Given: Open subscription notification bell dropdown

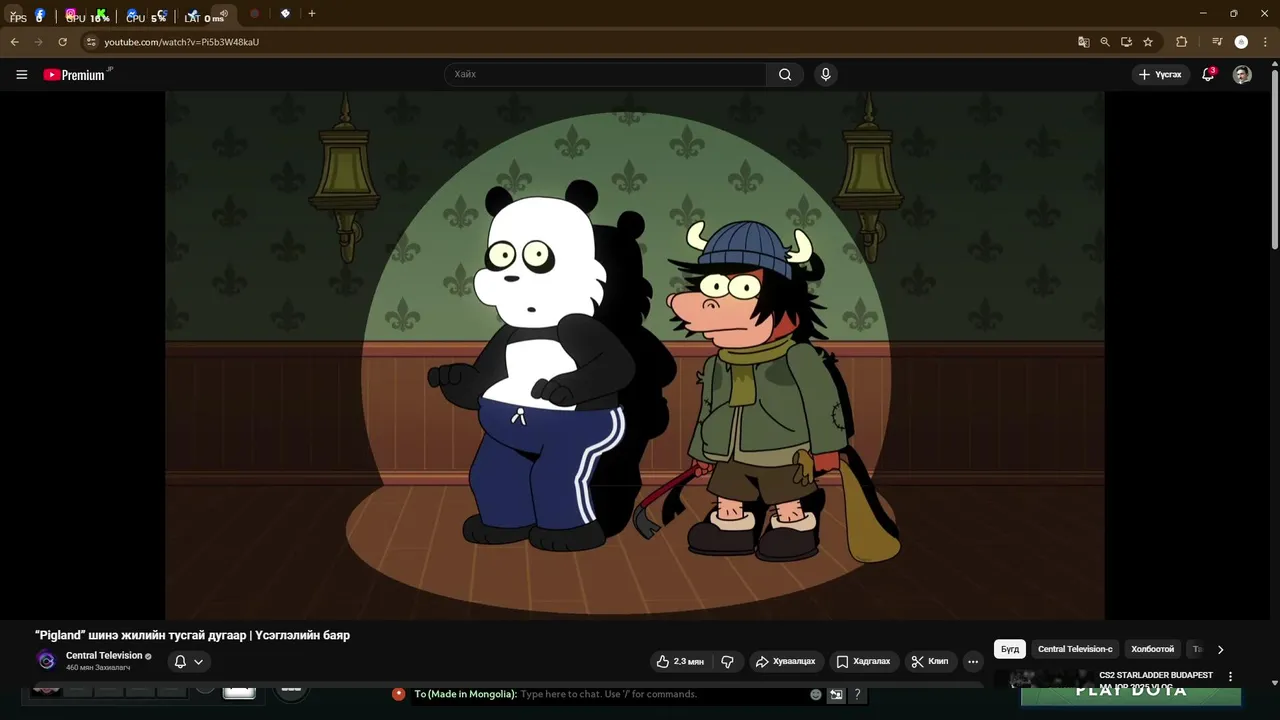Looking at the screenshot, I should coord(189,661).
